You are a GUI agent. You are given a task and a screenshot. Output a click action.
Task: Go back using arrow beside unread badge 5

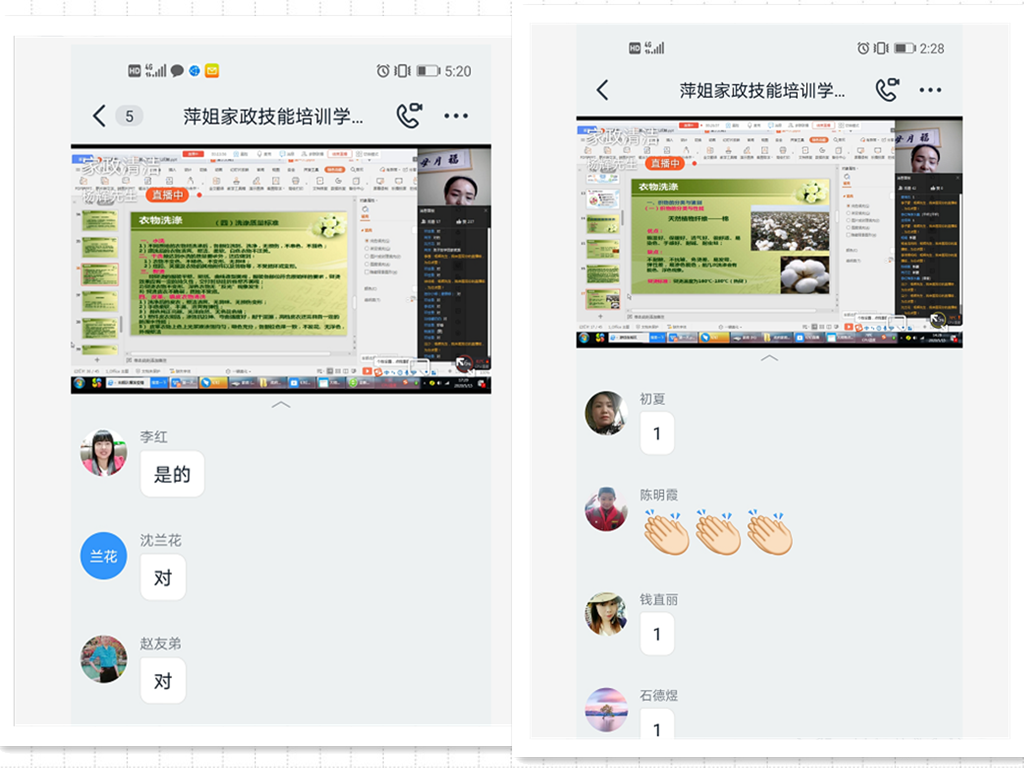(98, 116)
